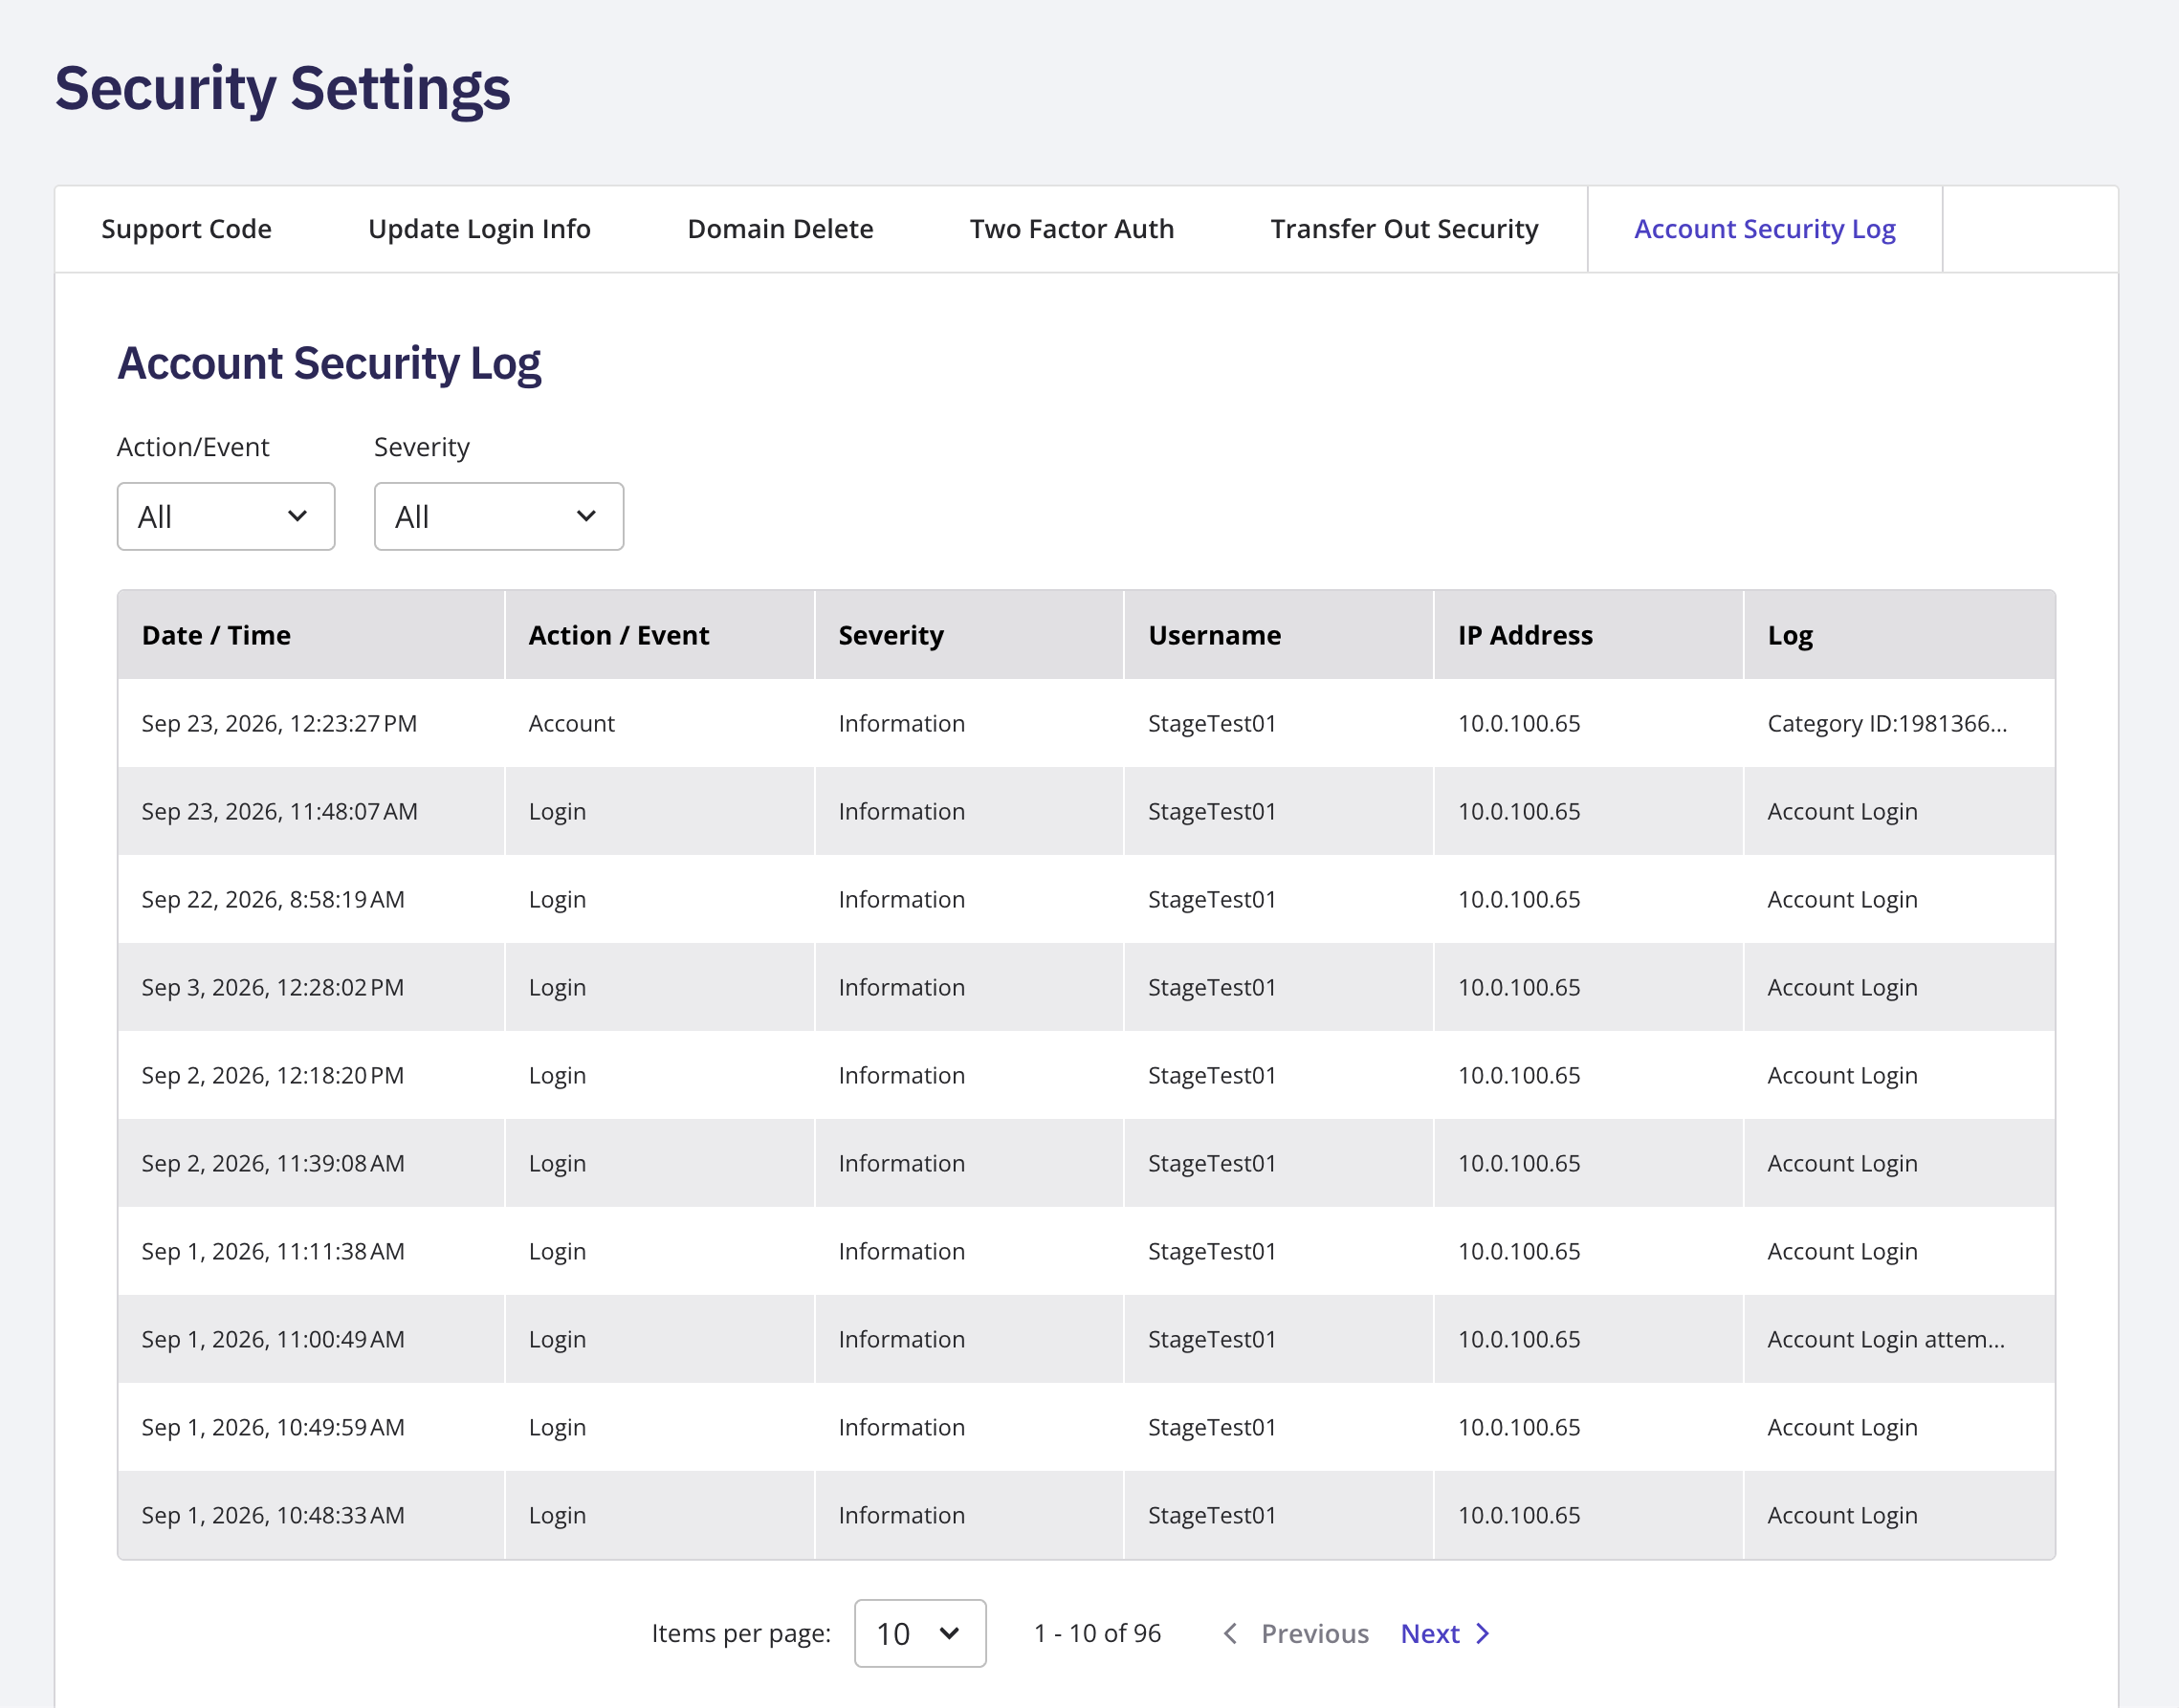Select log entry Sep 2, 2026, 11:39:08 AM
This screenshot has width=2179, height=1708.
click(1086, 1163)
